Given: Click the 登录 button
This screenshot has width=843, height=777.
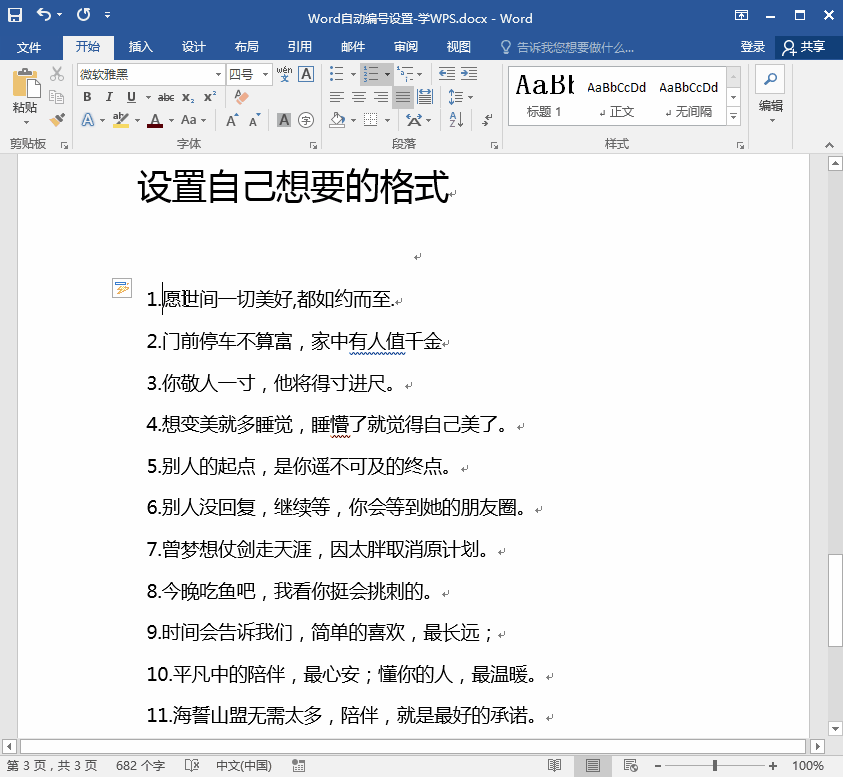Looking at the screenshot, I should 752,46.
